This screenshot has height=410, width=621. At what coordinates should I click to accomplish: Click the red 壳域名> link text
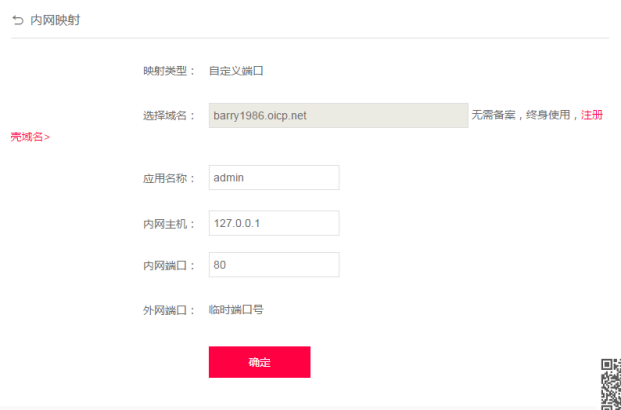point(30,136)
